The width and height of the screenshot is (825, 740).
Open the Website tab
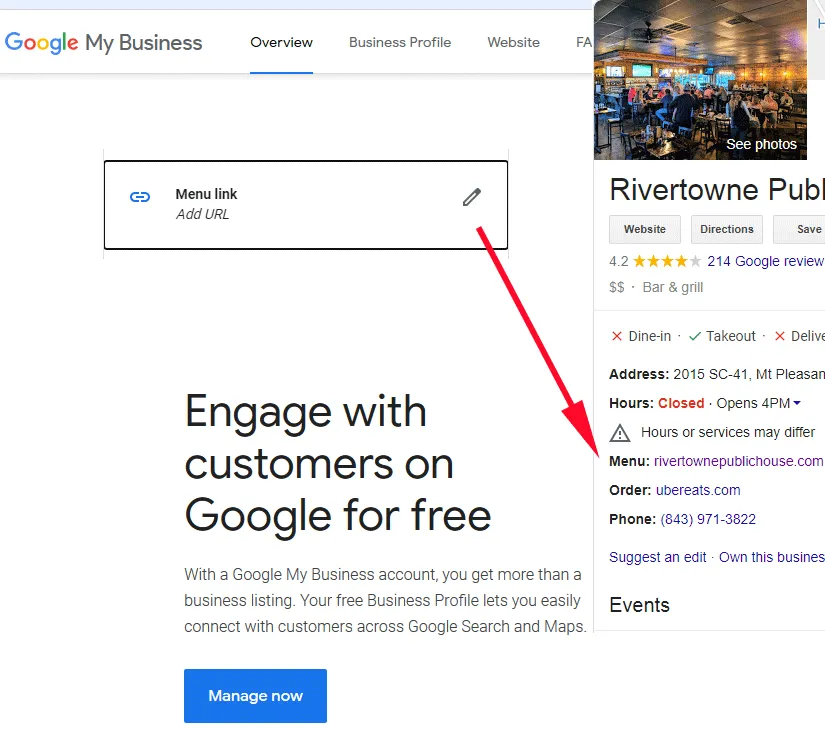pos(513,42)
